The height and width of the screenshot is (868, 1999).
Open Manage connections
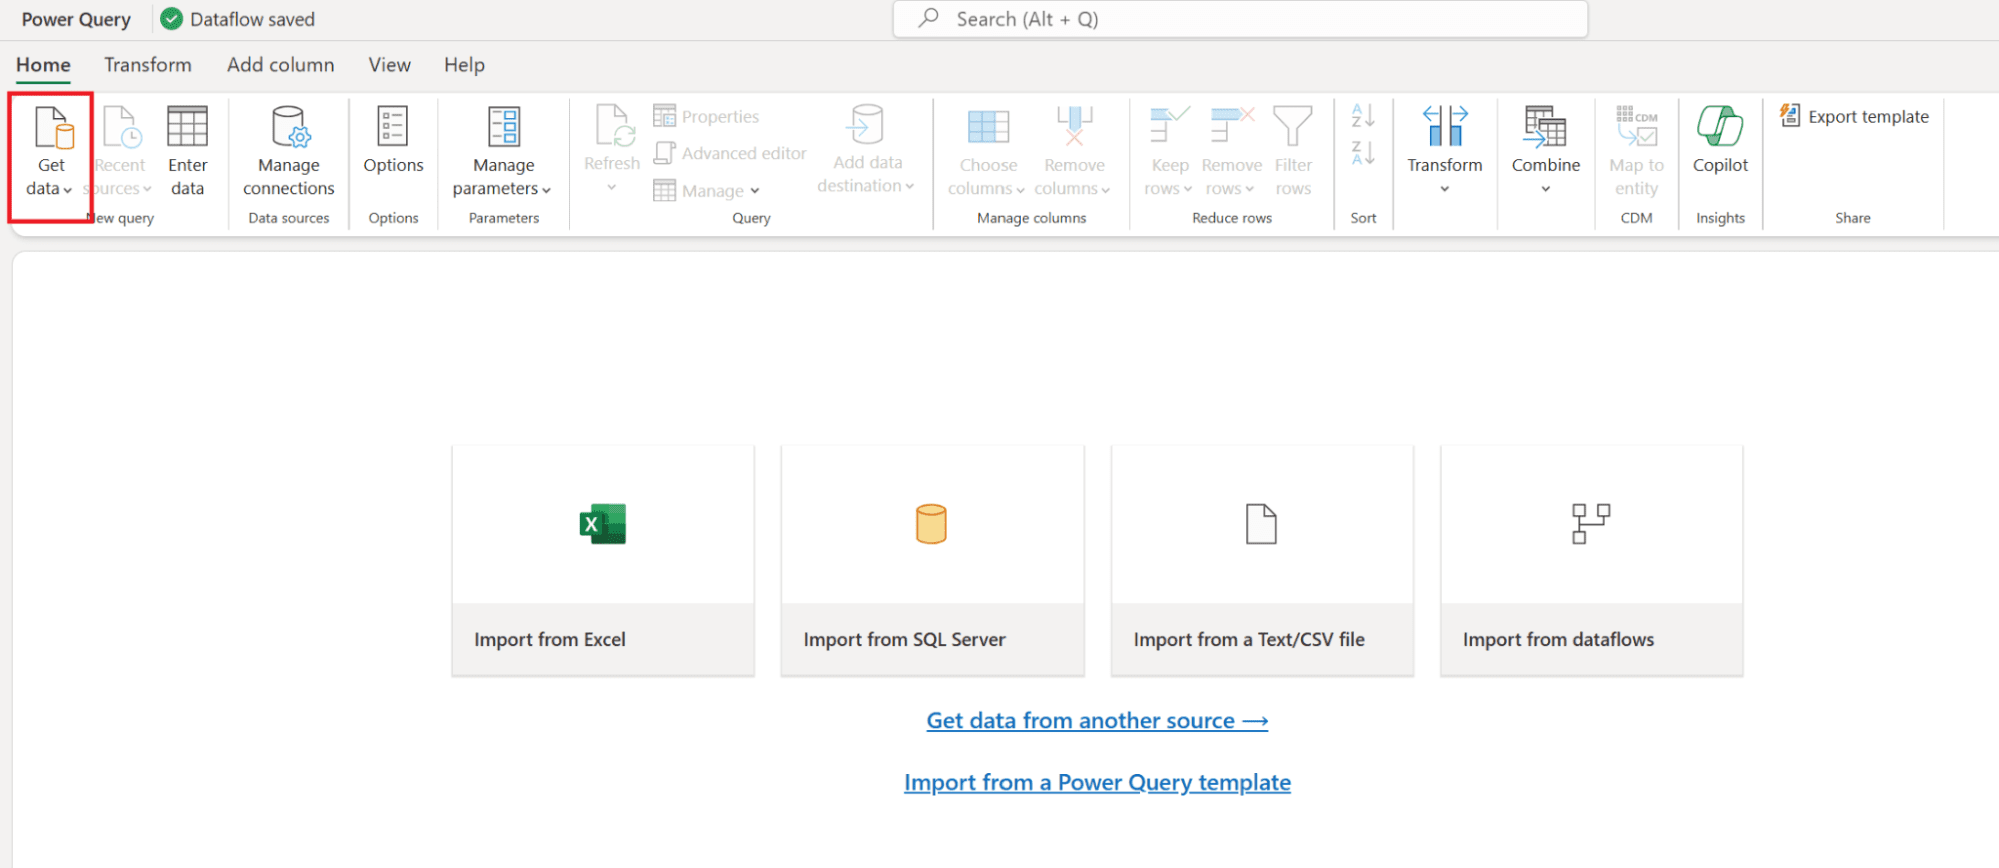pos(288,150)
